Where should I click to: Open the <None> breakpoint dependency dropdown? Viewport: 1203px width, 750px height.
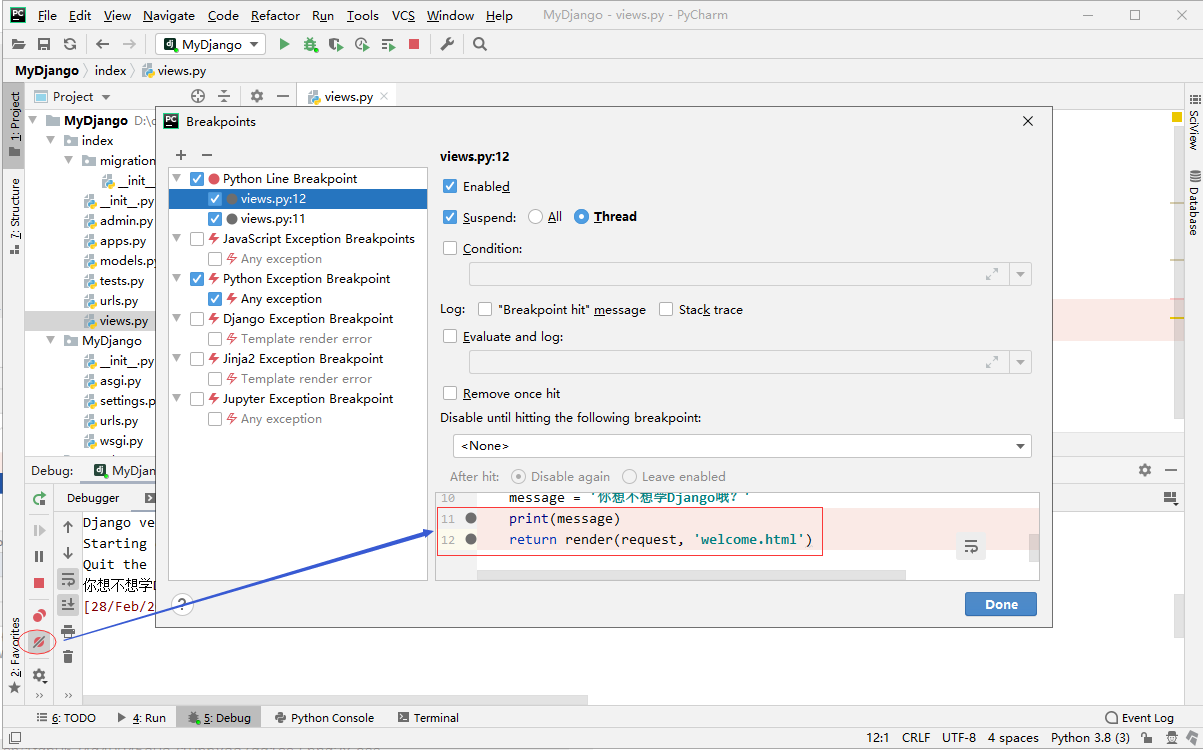[x=742, y=446]
